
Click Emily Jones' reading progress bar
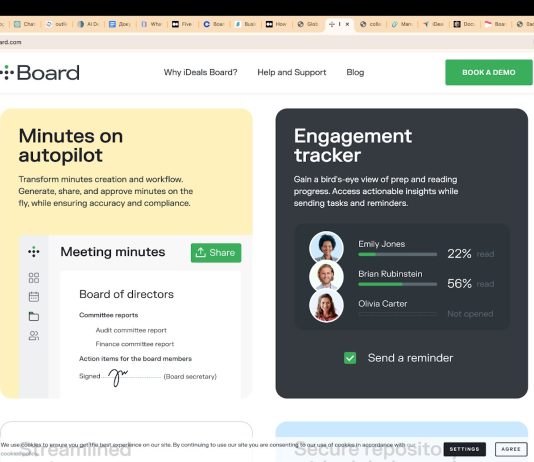click(x=397, y=254)
